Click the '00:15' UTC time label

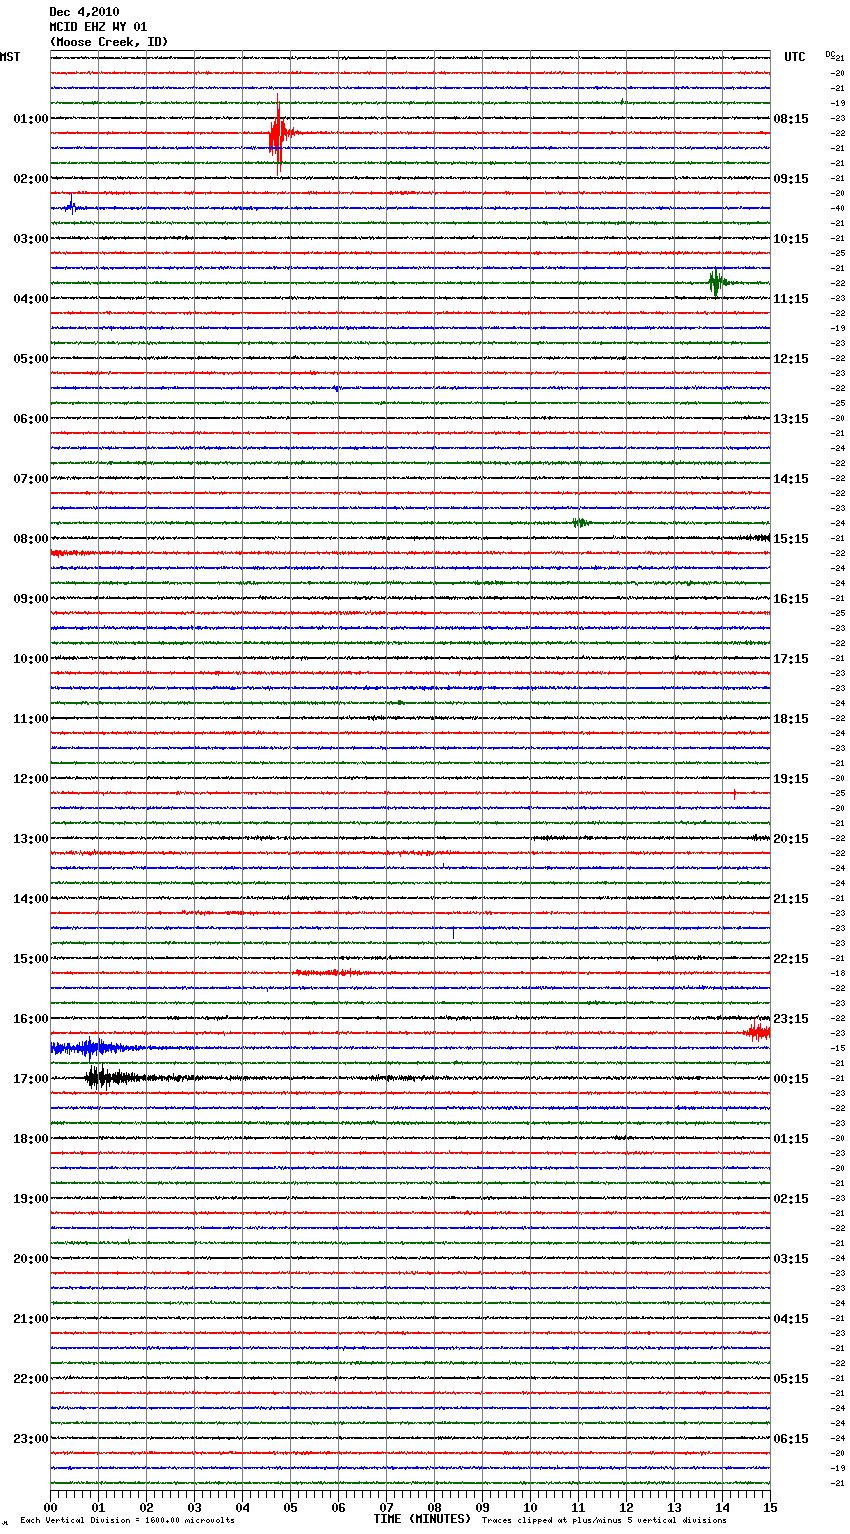pyautogui.click(x=791, y=1079)
